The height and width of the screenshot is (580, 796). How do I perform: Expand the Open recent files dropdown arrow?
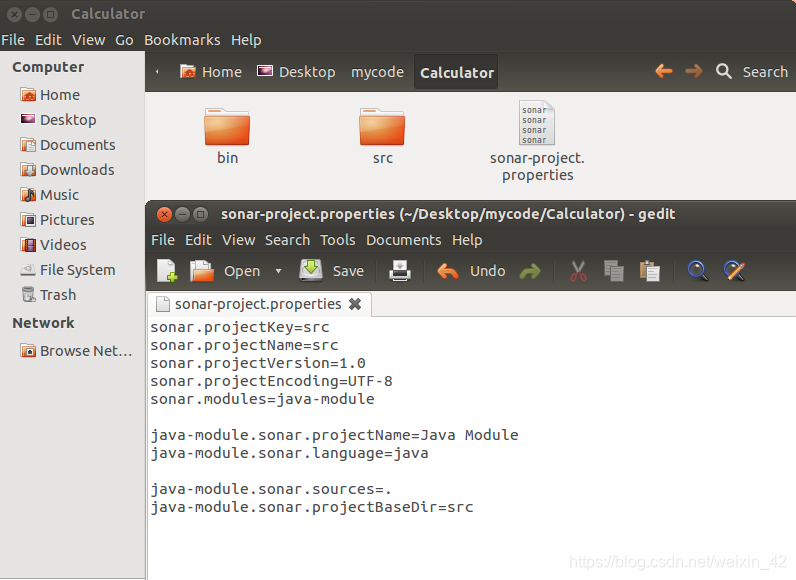pyautogui.click(x=278, y=271)
